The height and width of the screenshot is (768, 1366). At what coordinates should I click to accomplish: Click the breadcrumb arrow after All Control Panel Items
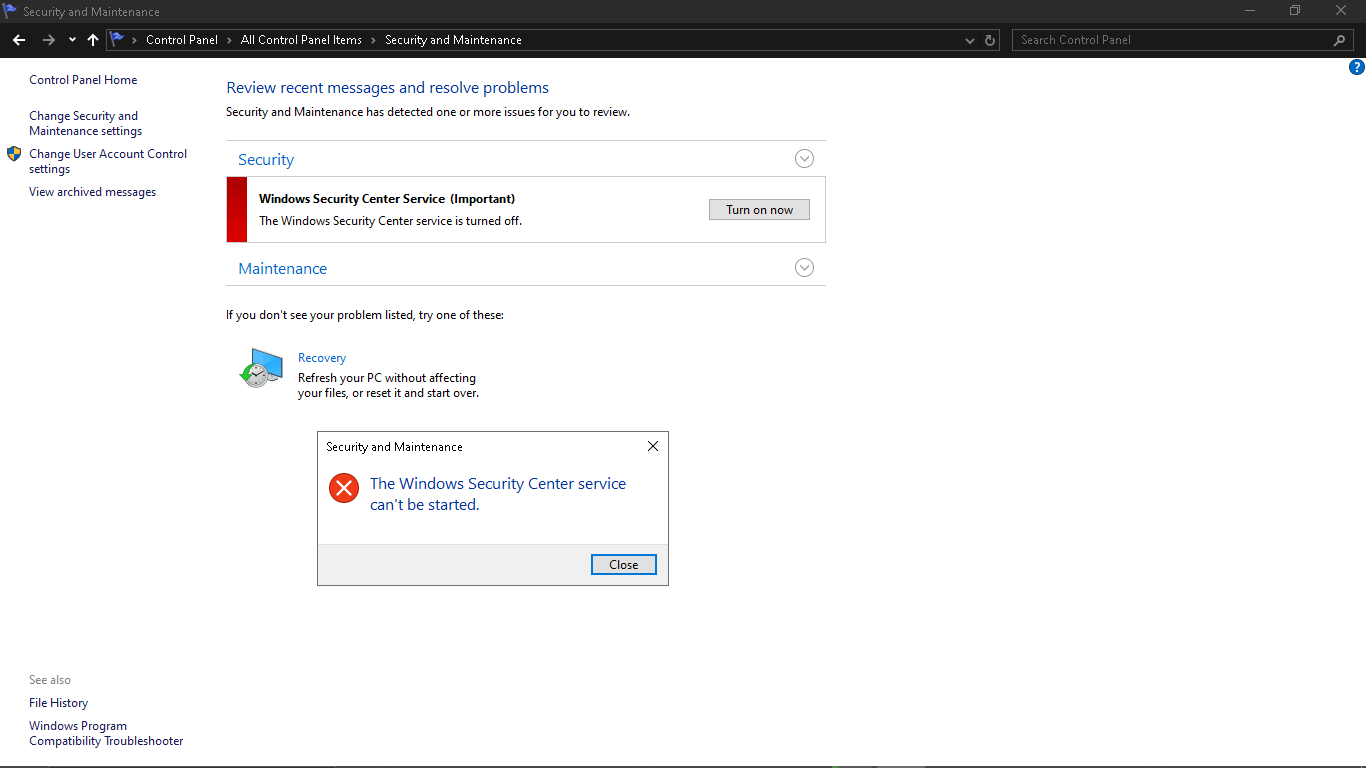374,40
